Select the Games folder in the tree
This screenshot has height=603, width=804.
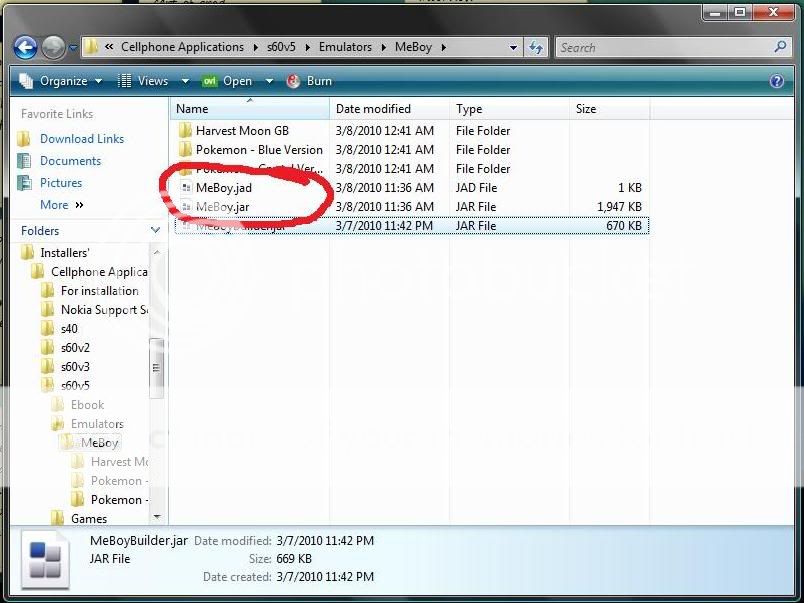(x=89, y=518)
